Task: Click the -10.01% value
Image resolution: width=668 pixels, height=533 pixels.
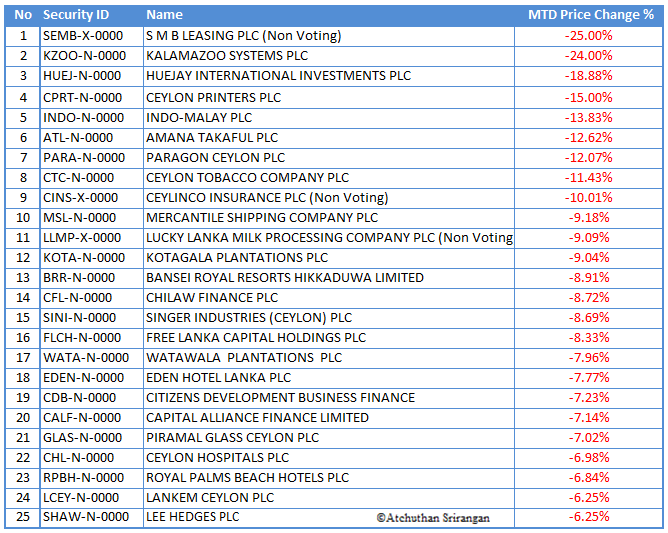Action: click(x=588, y=198)
